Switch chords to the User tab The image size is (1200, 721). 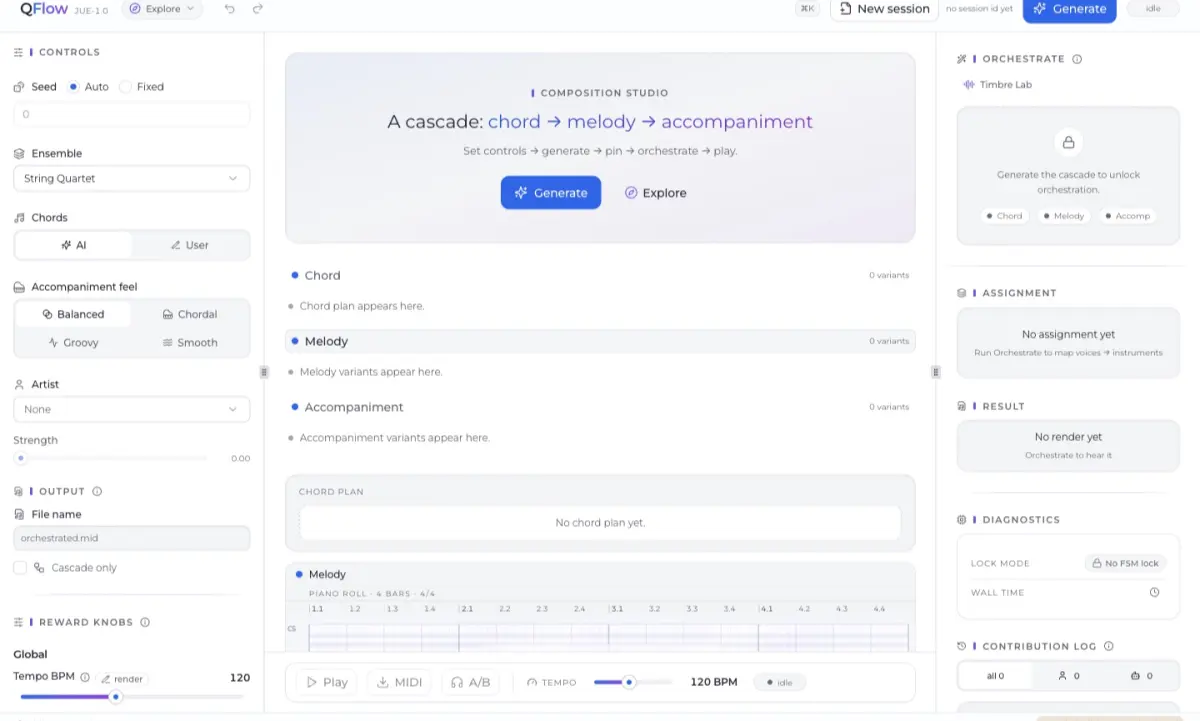pyautogui.click(x=190, y=245)
